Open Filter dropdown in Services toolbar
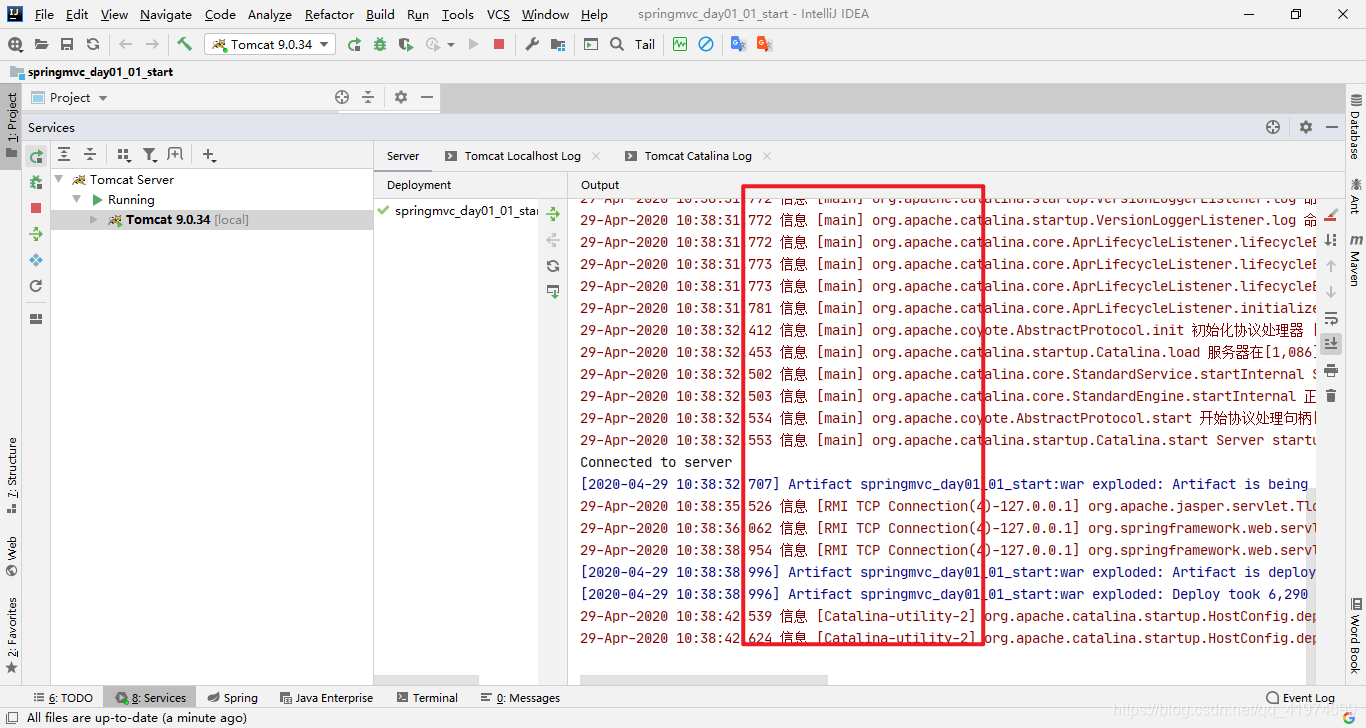The height and width of the screenshot is (728, 1366). (x=150, y=154)
